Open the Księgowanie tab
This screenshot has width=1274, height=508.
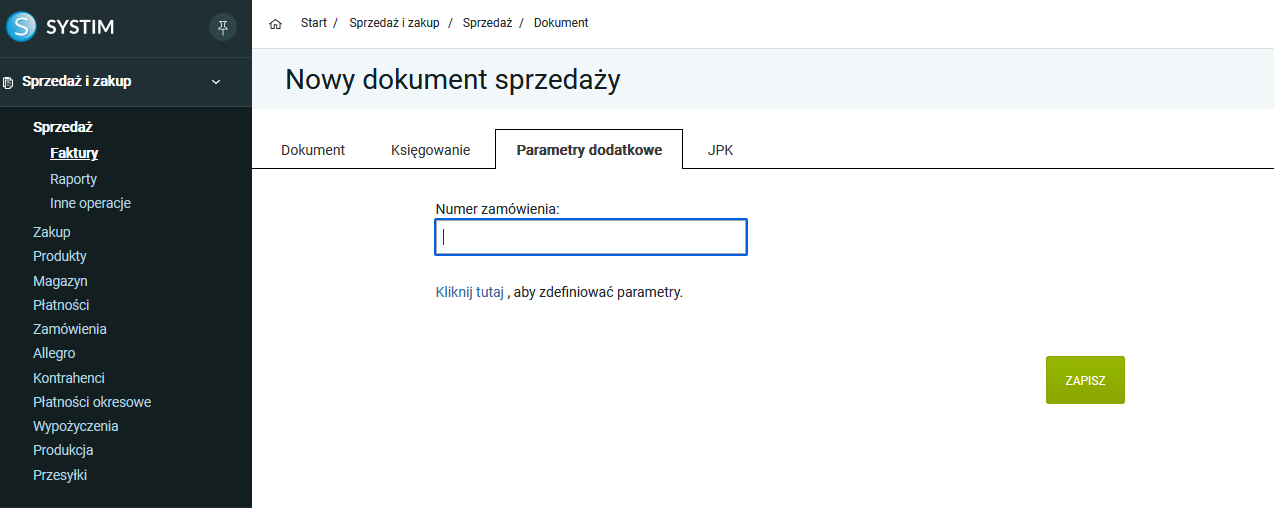tap(430, 150)
